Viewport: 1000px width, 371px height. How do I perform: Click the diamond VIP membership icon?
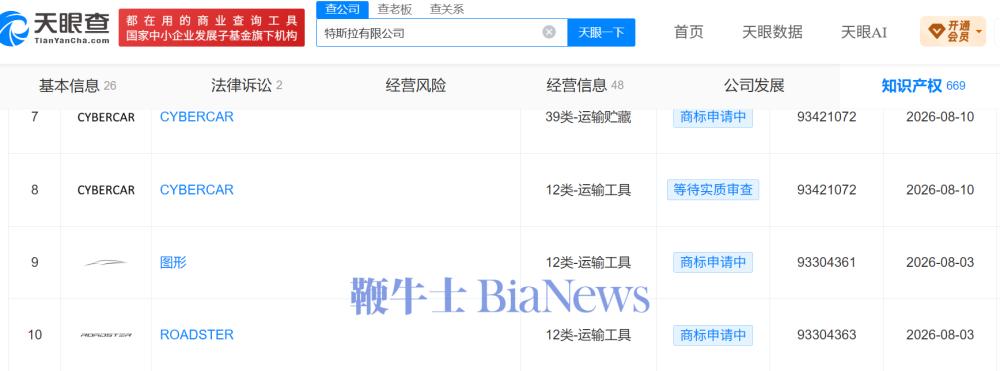[x=936, y=31]
